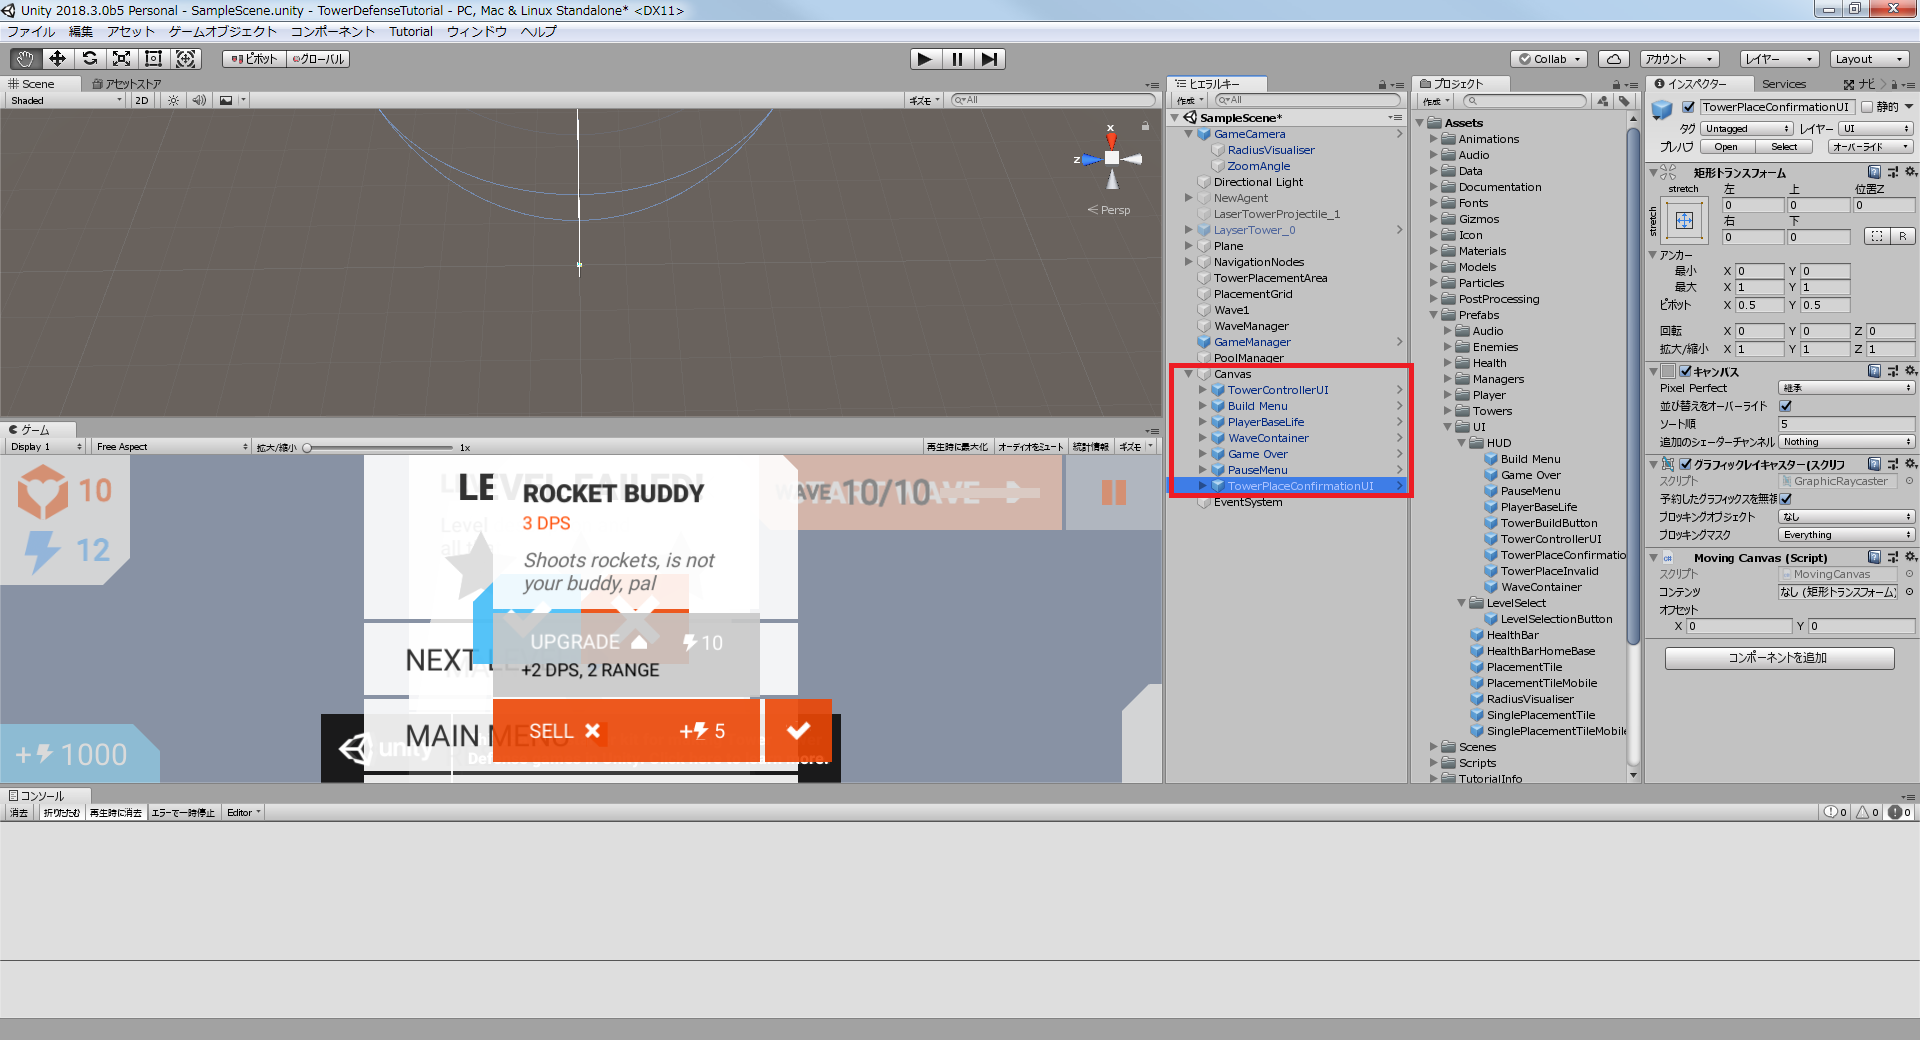Open the Tutorial menu
The image size is (1920, 1040).
click(411, 31)
